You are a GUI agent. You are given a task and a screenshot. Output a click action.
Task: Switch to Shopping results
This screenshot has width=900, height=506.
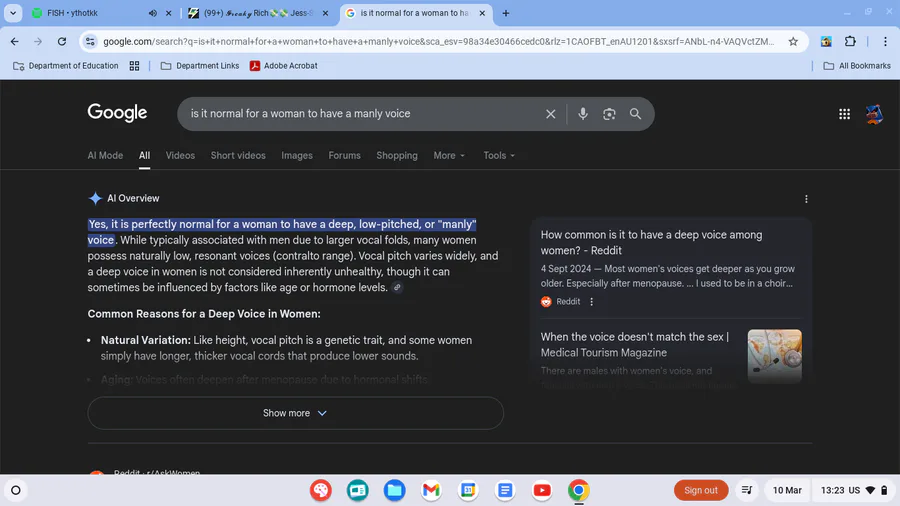click(x=397, y=155)
